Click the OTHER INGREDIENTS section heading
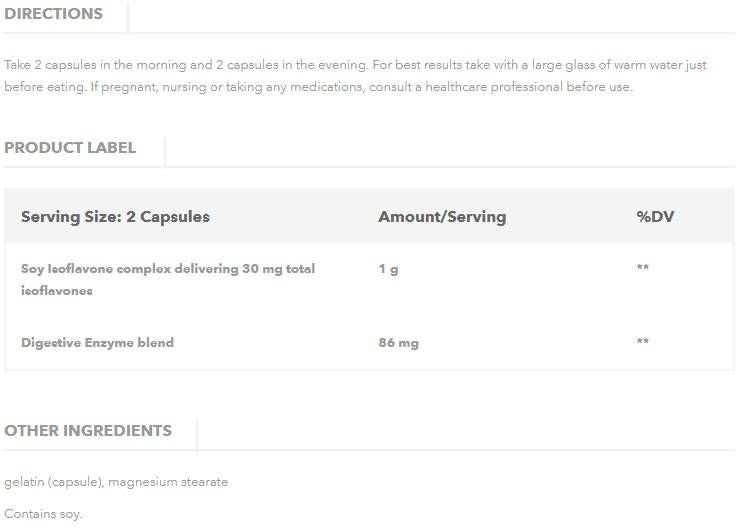The width and height of the screenshot is (747, 530). [x=88, y=431]
